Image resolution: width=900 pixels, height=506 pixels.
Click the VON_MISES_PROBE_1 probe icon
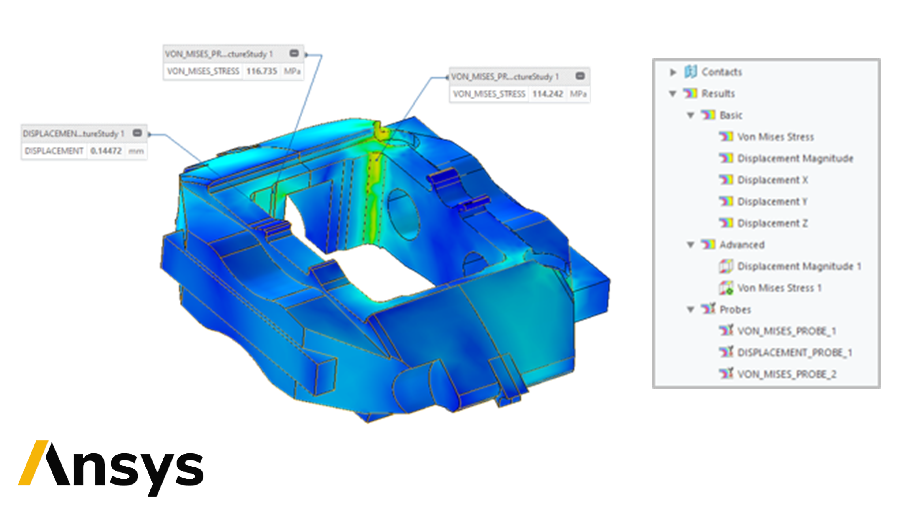(x=727, y=331)
